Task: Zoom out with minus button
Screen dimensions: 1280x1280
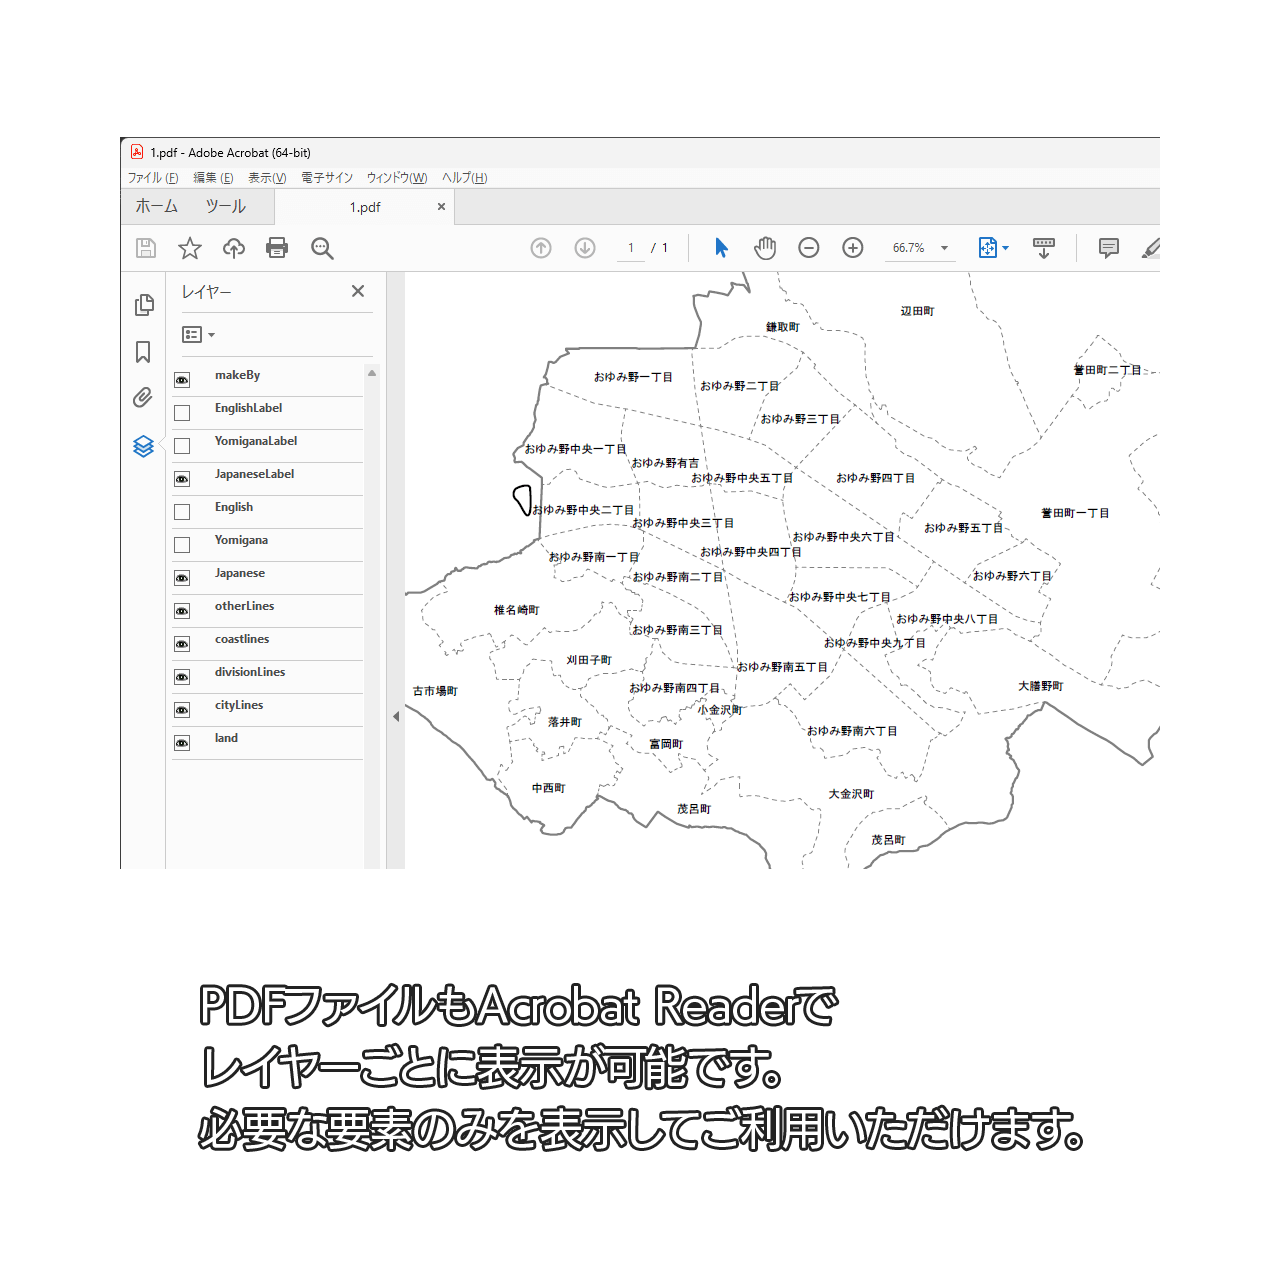Action: coord(809,248)
